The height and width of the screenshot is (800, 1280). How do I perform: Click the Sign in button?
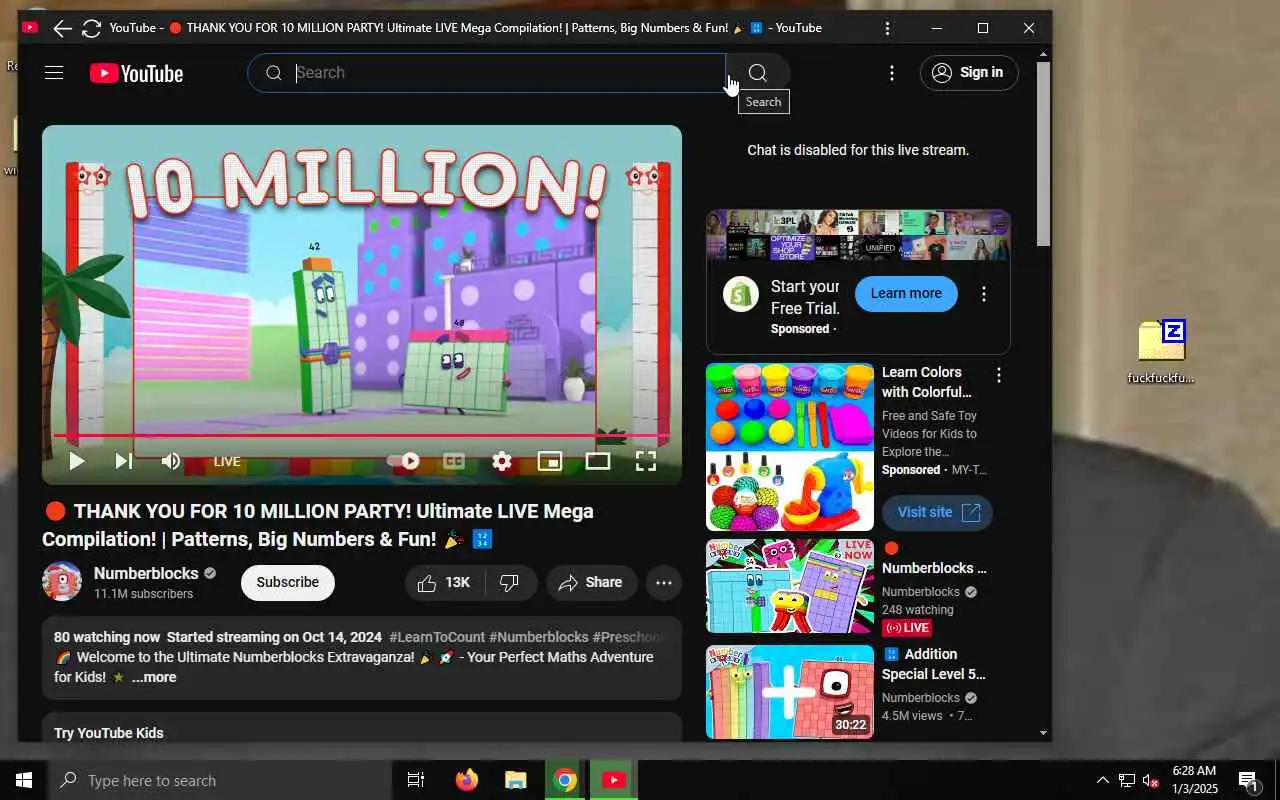click(x=969, y=73)
